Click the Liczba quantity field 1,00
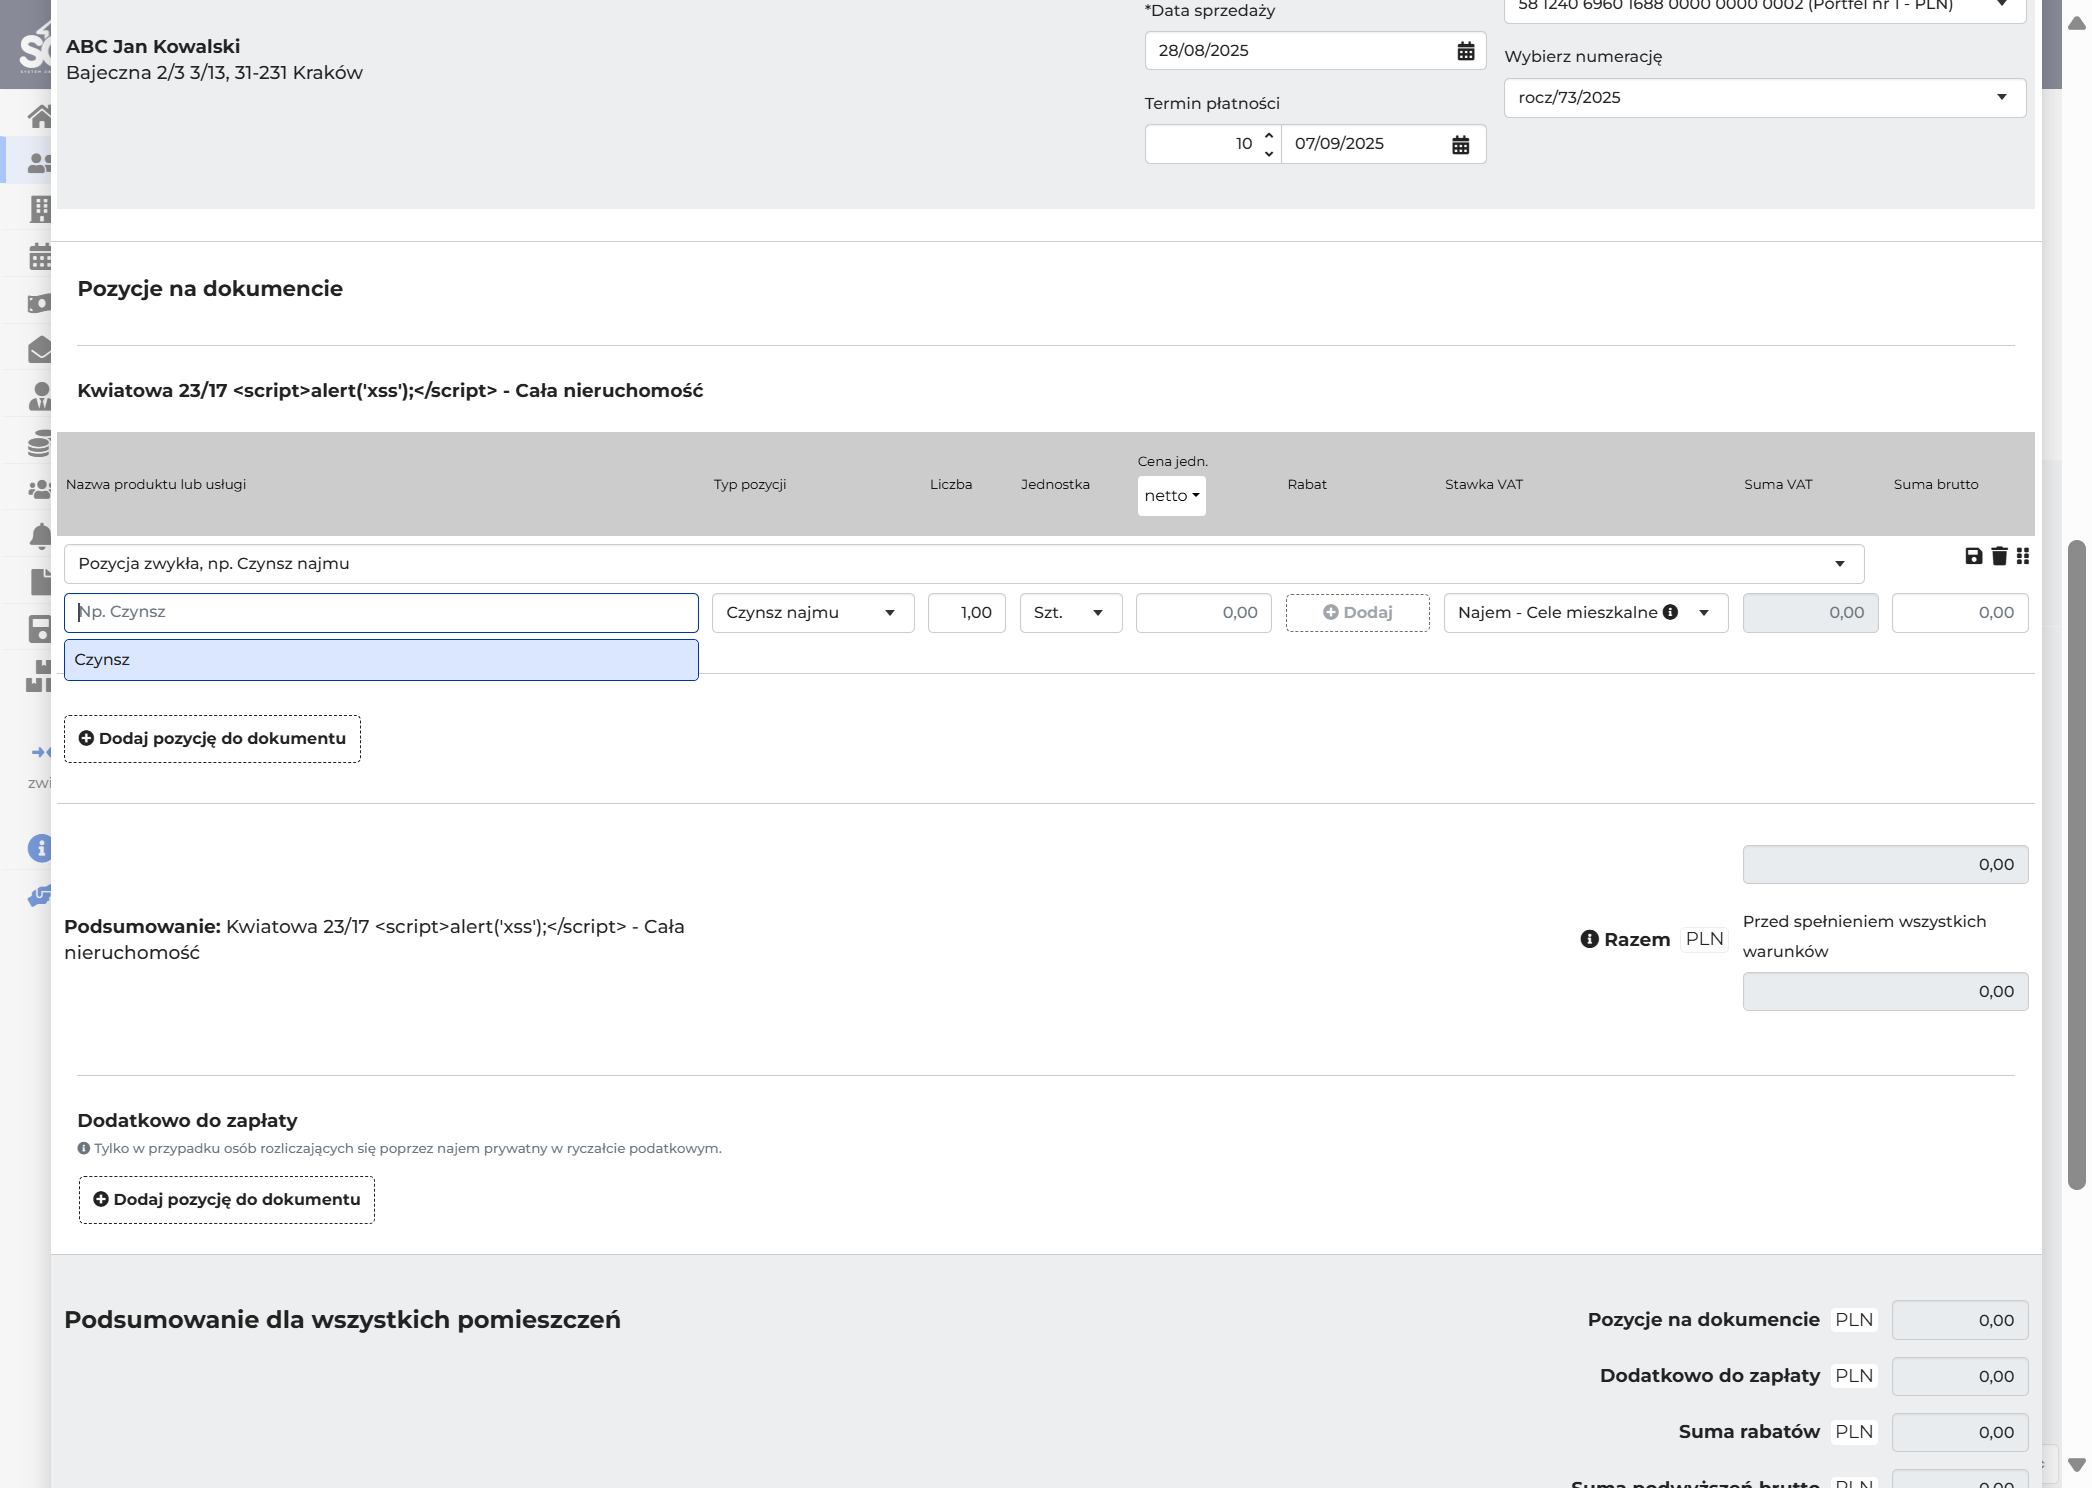This screenshot has height=1488, width=2092. point(967,613)
